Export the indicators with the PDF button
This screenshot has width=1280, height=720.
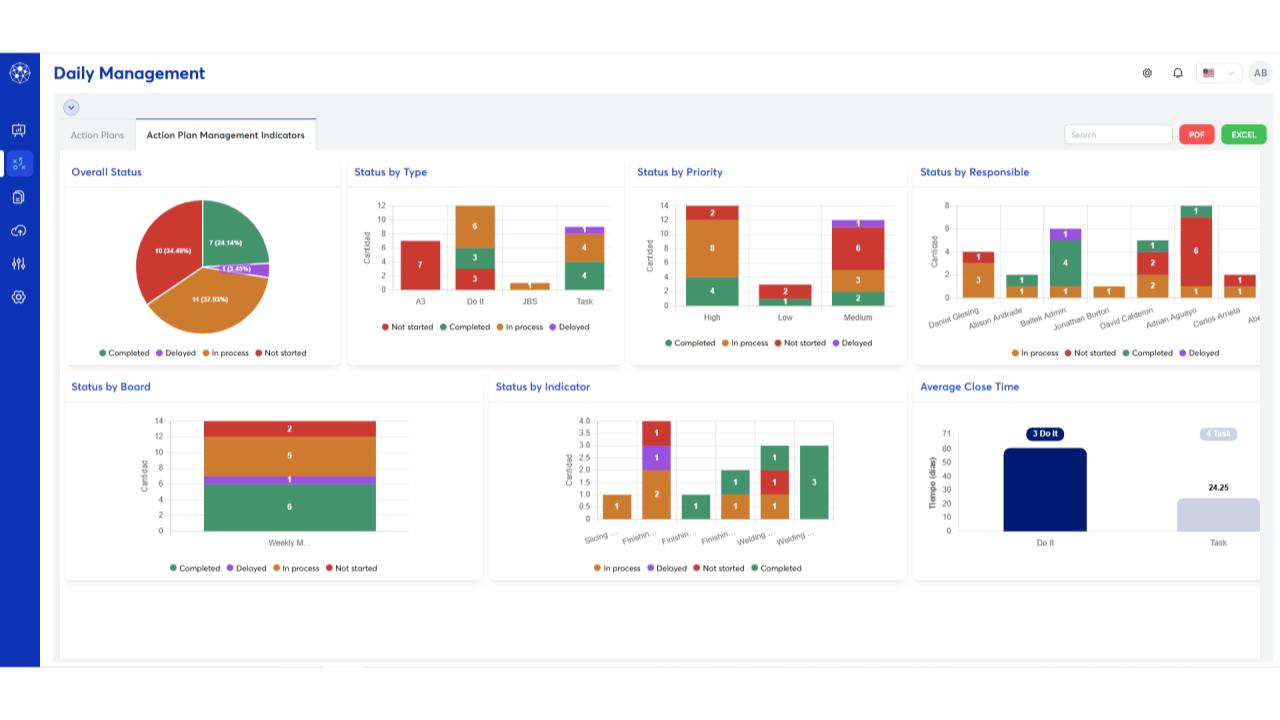1196,135
